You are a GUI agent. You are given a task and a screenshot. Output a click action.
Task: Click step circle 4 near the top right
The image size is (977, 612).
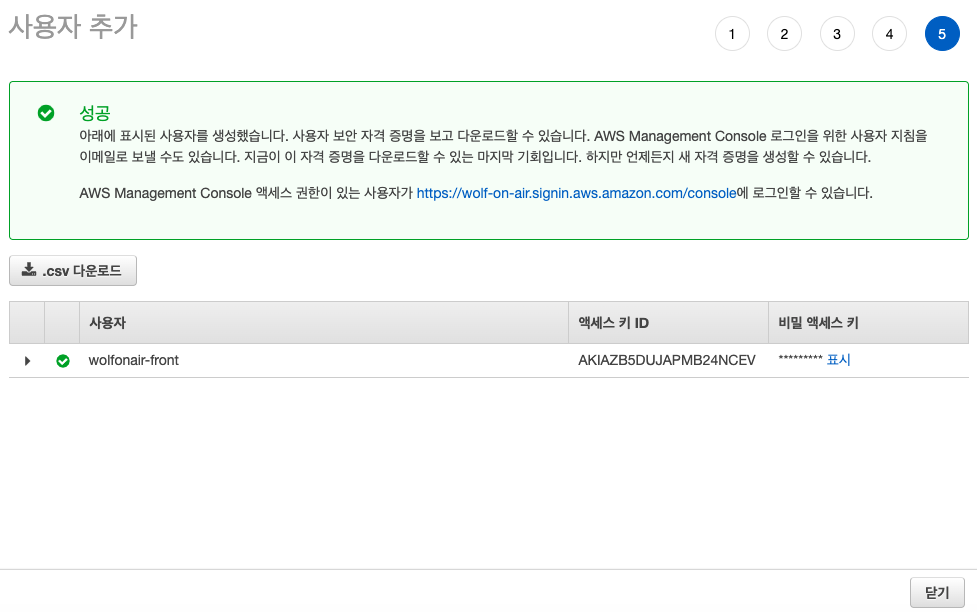pyautogui.click(x=889, y=33)
